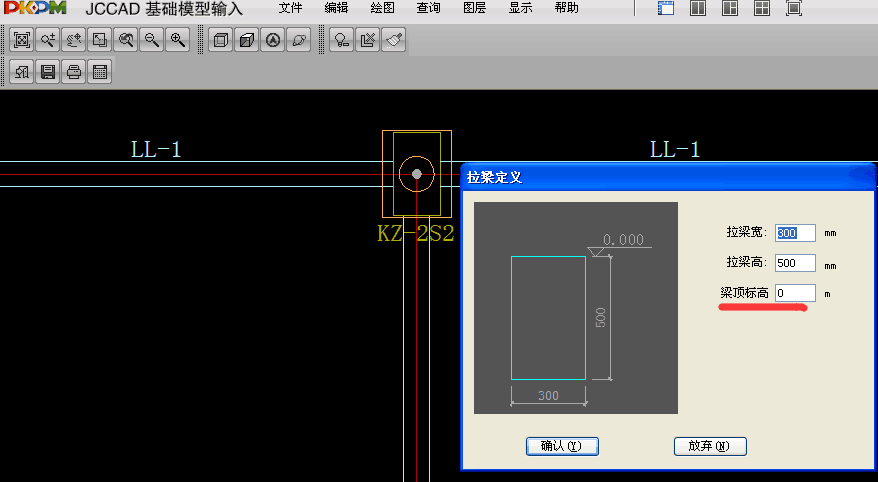Open the 图层 menu
The height and width of the screenshot is (482, 878).
click(474, 8)
